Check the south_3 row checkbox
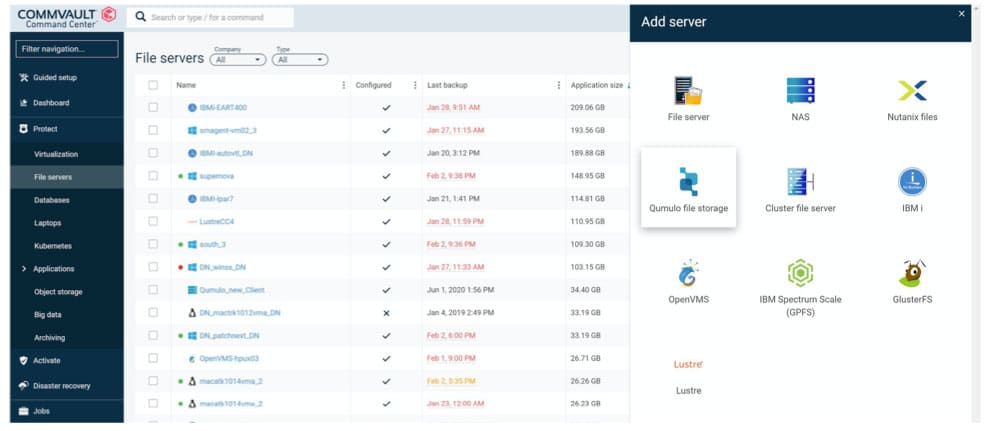This screenshot has width=989, height=431. (x=153, y=244)
